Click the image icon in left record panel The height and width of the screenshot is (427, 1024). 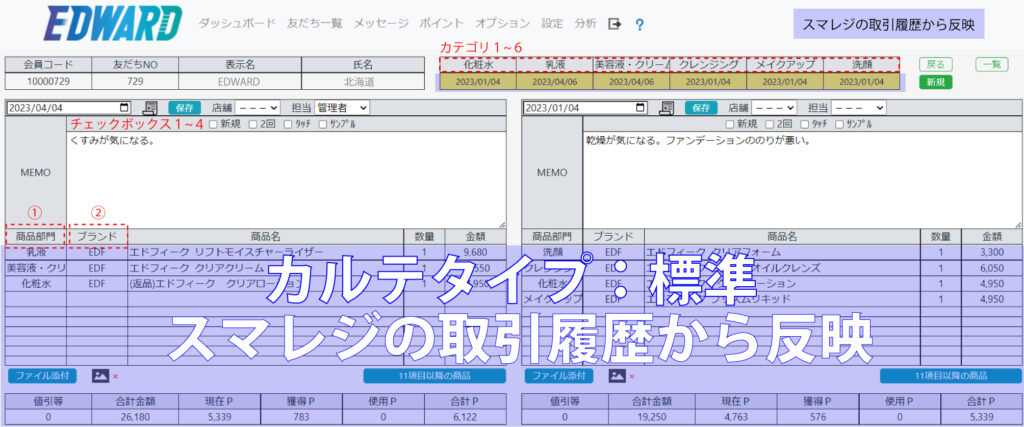click(x=100, y=376)
